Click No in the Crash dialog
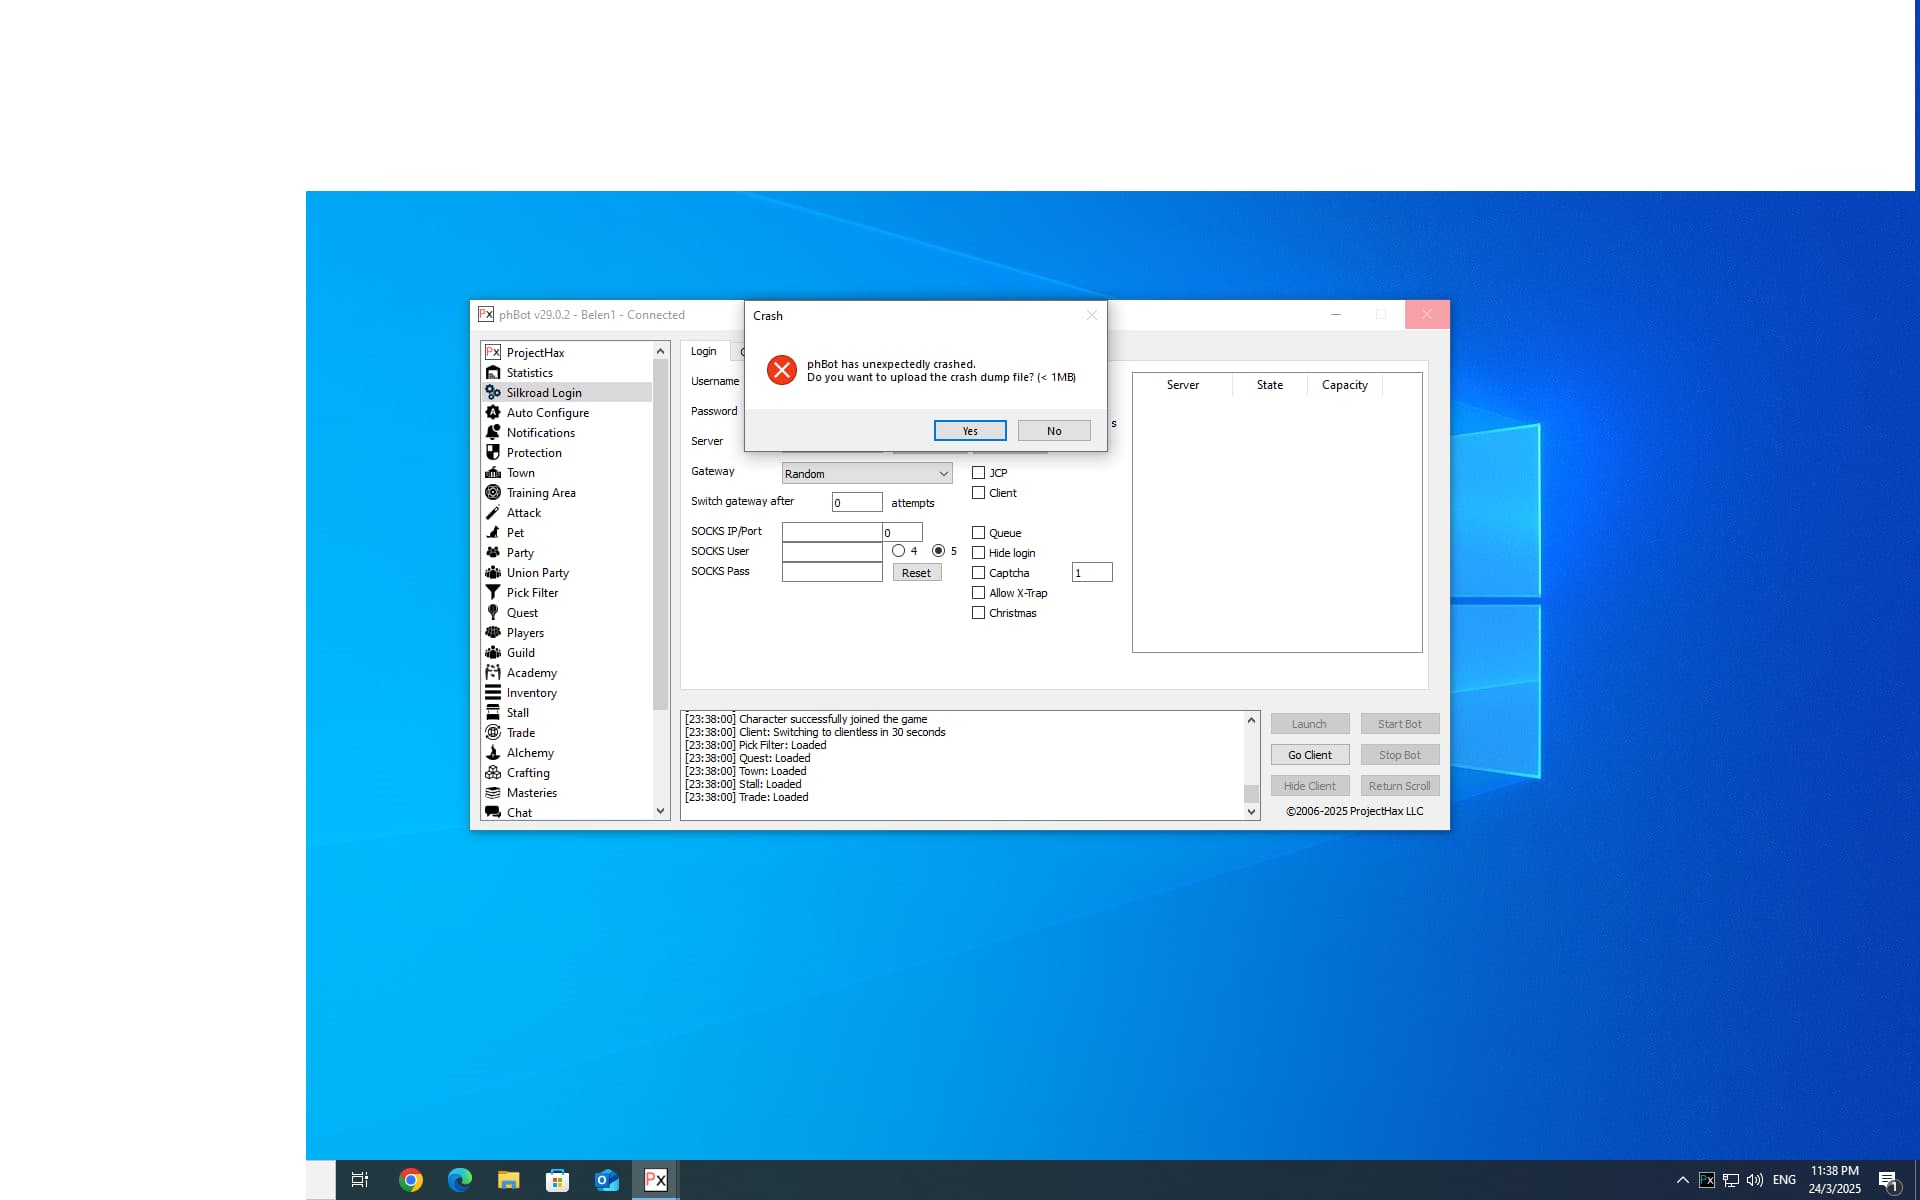The height and width of the screenshot is (1200, 1920). tap(1054, 431)
